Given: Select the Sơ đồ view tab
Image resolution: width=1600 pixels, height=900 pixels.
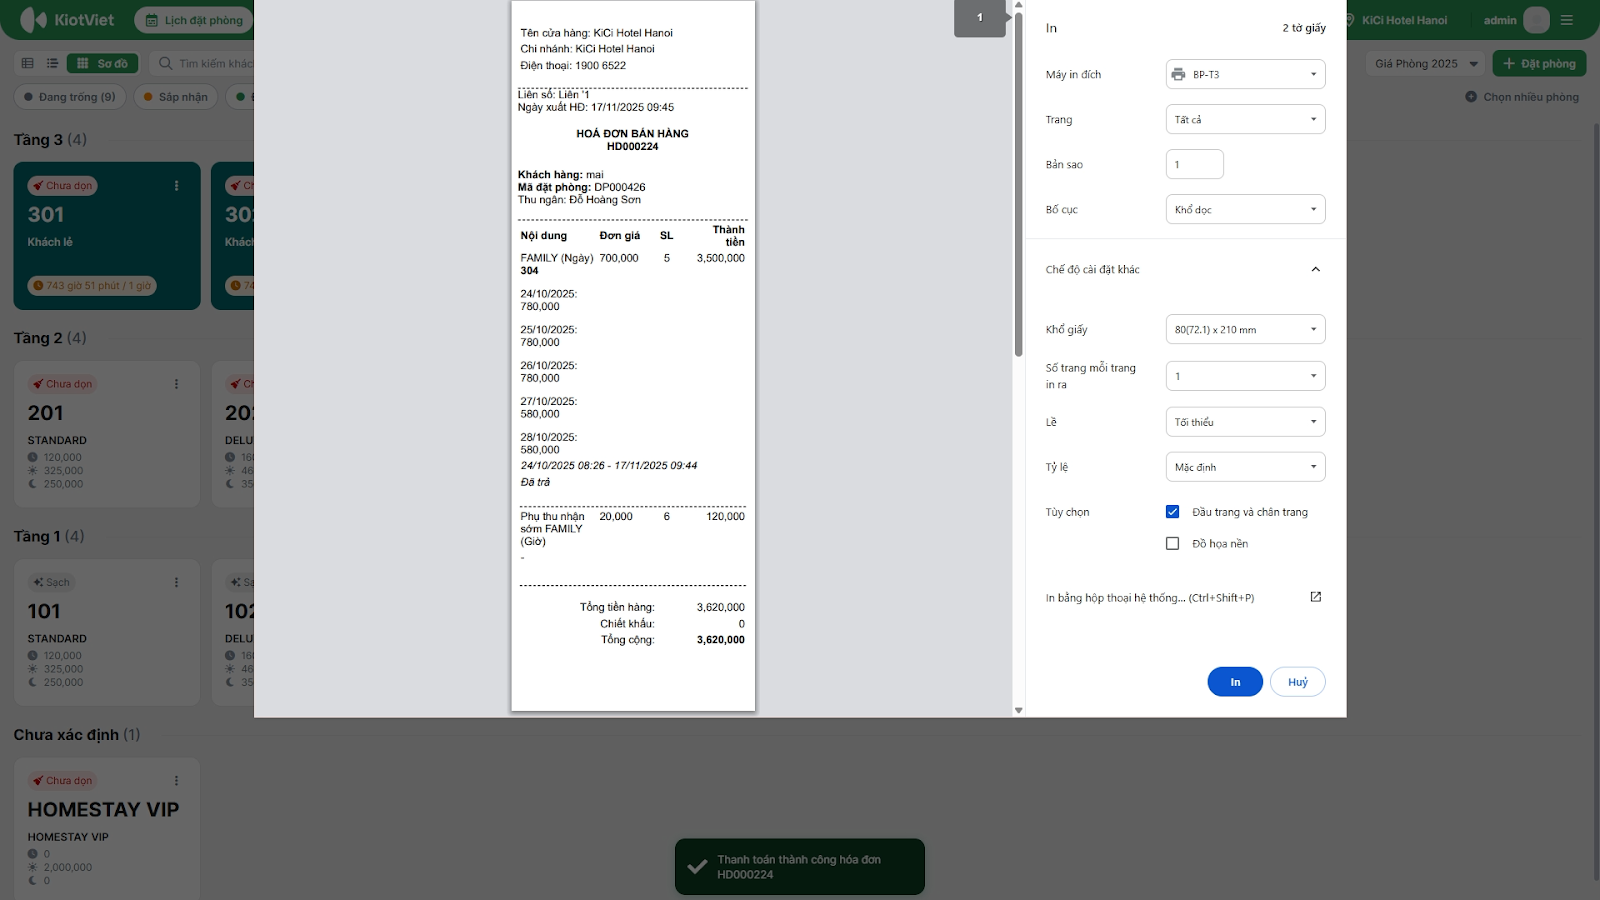Looking at the screenshot, I should [102, 63].
